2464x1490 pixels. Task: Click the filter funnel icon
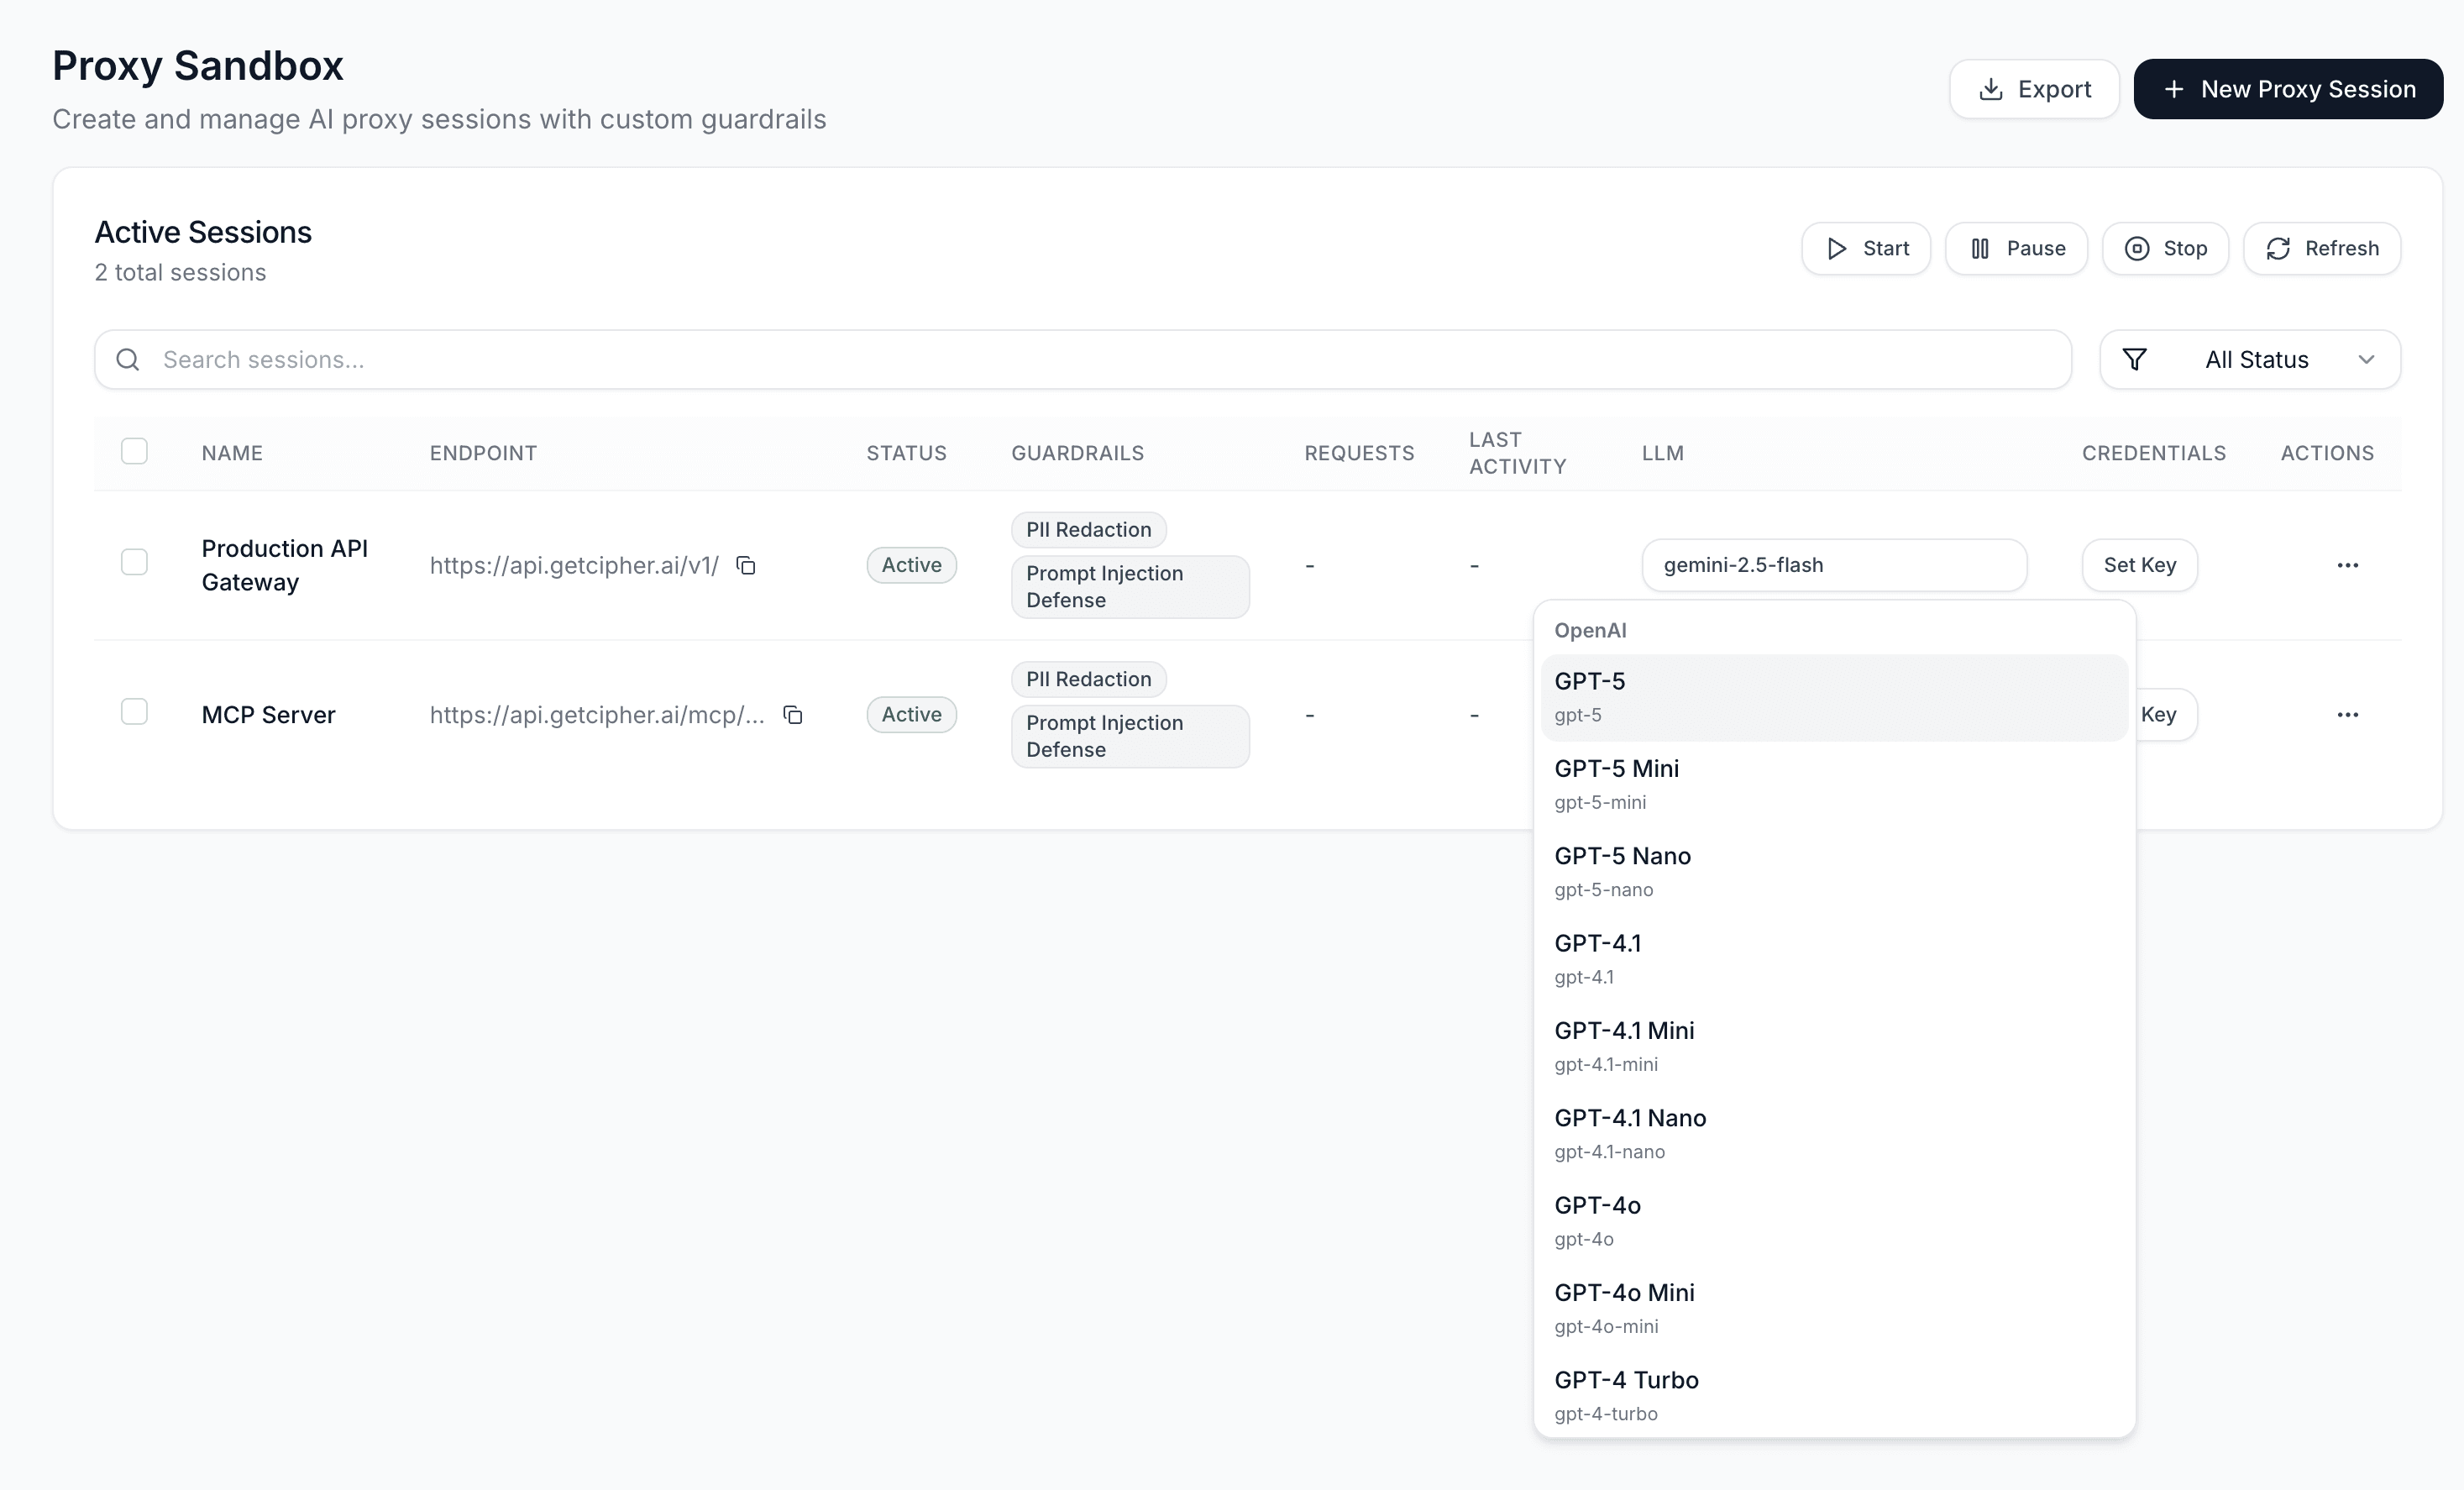tap(2135, 359)
